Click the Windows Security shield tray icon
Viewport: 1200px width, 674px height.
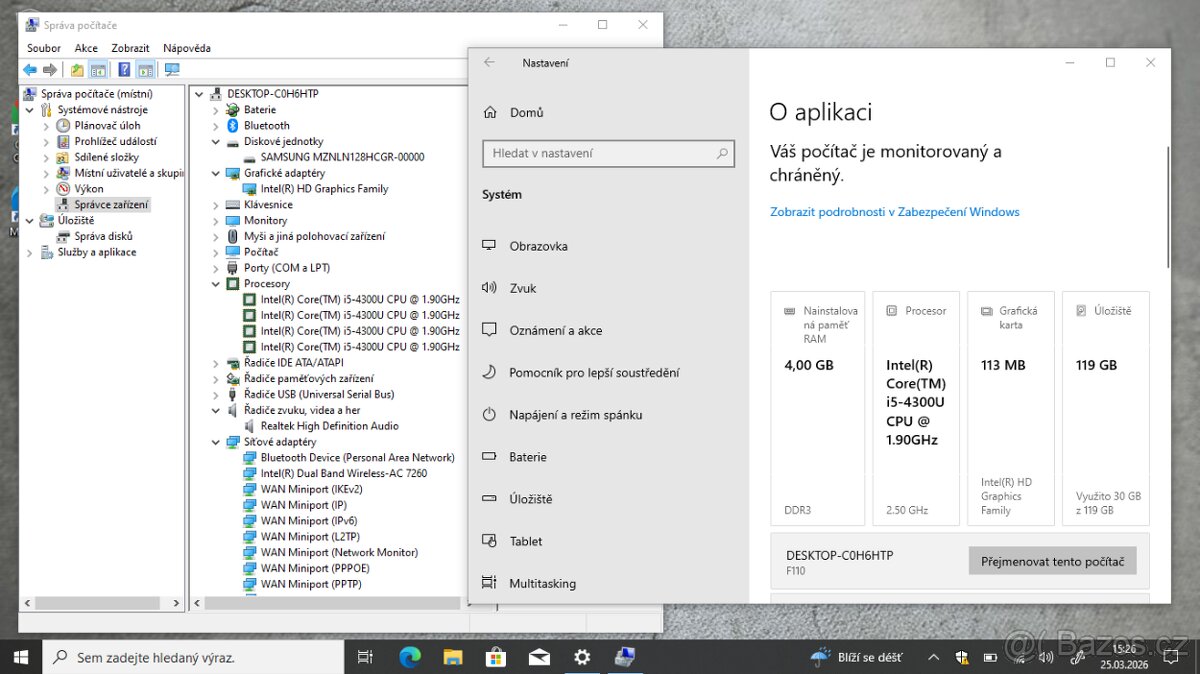point(962,657)
